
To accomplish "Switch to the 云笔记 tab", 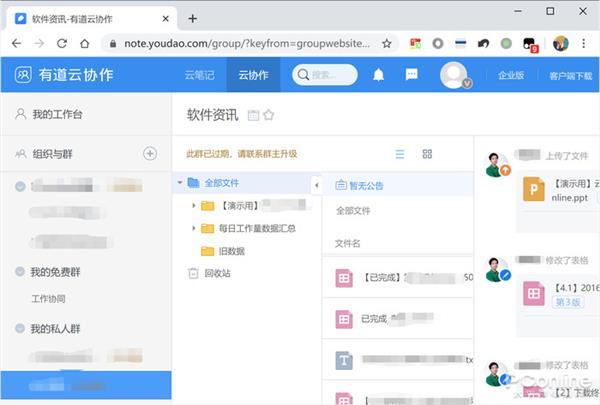I will (x=199, y=75).
